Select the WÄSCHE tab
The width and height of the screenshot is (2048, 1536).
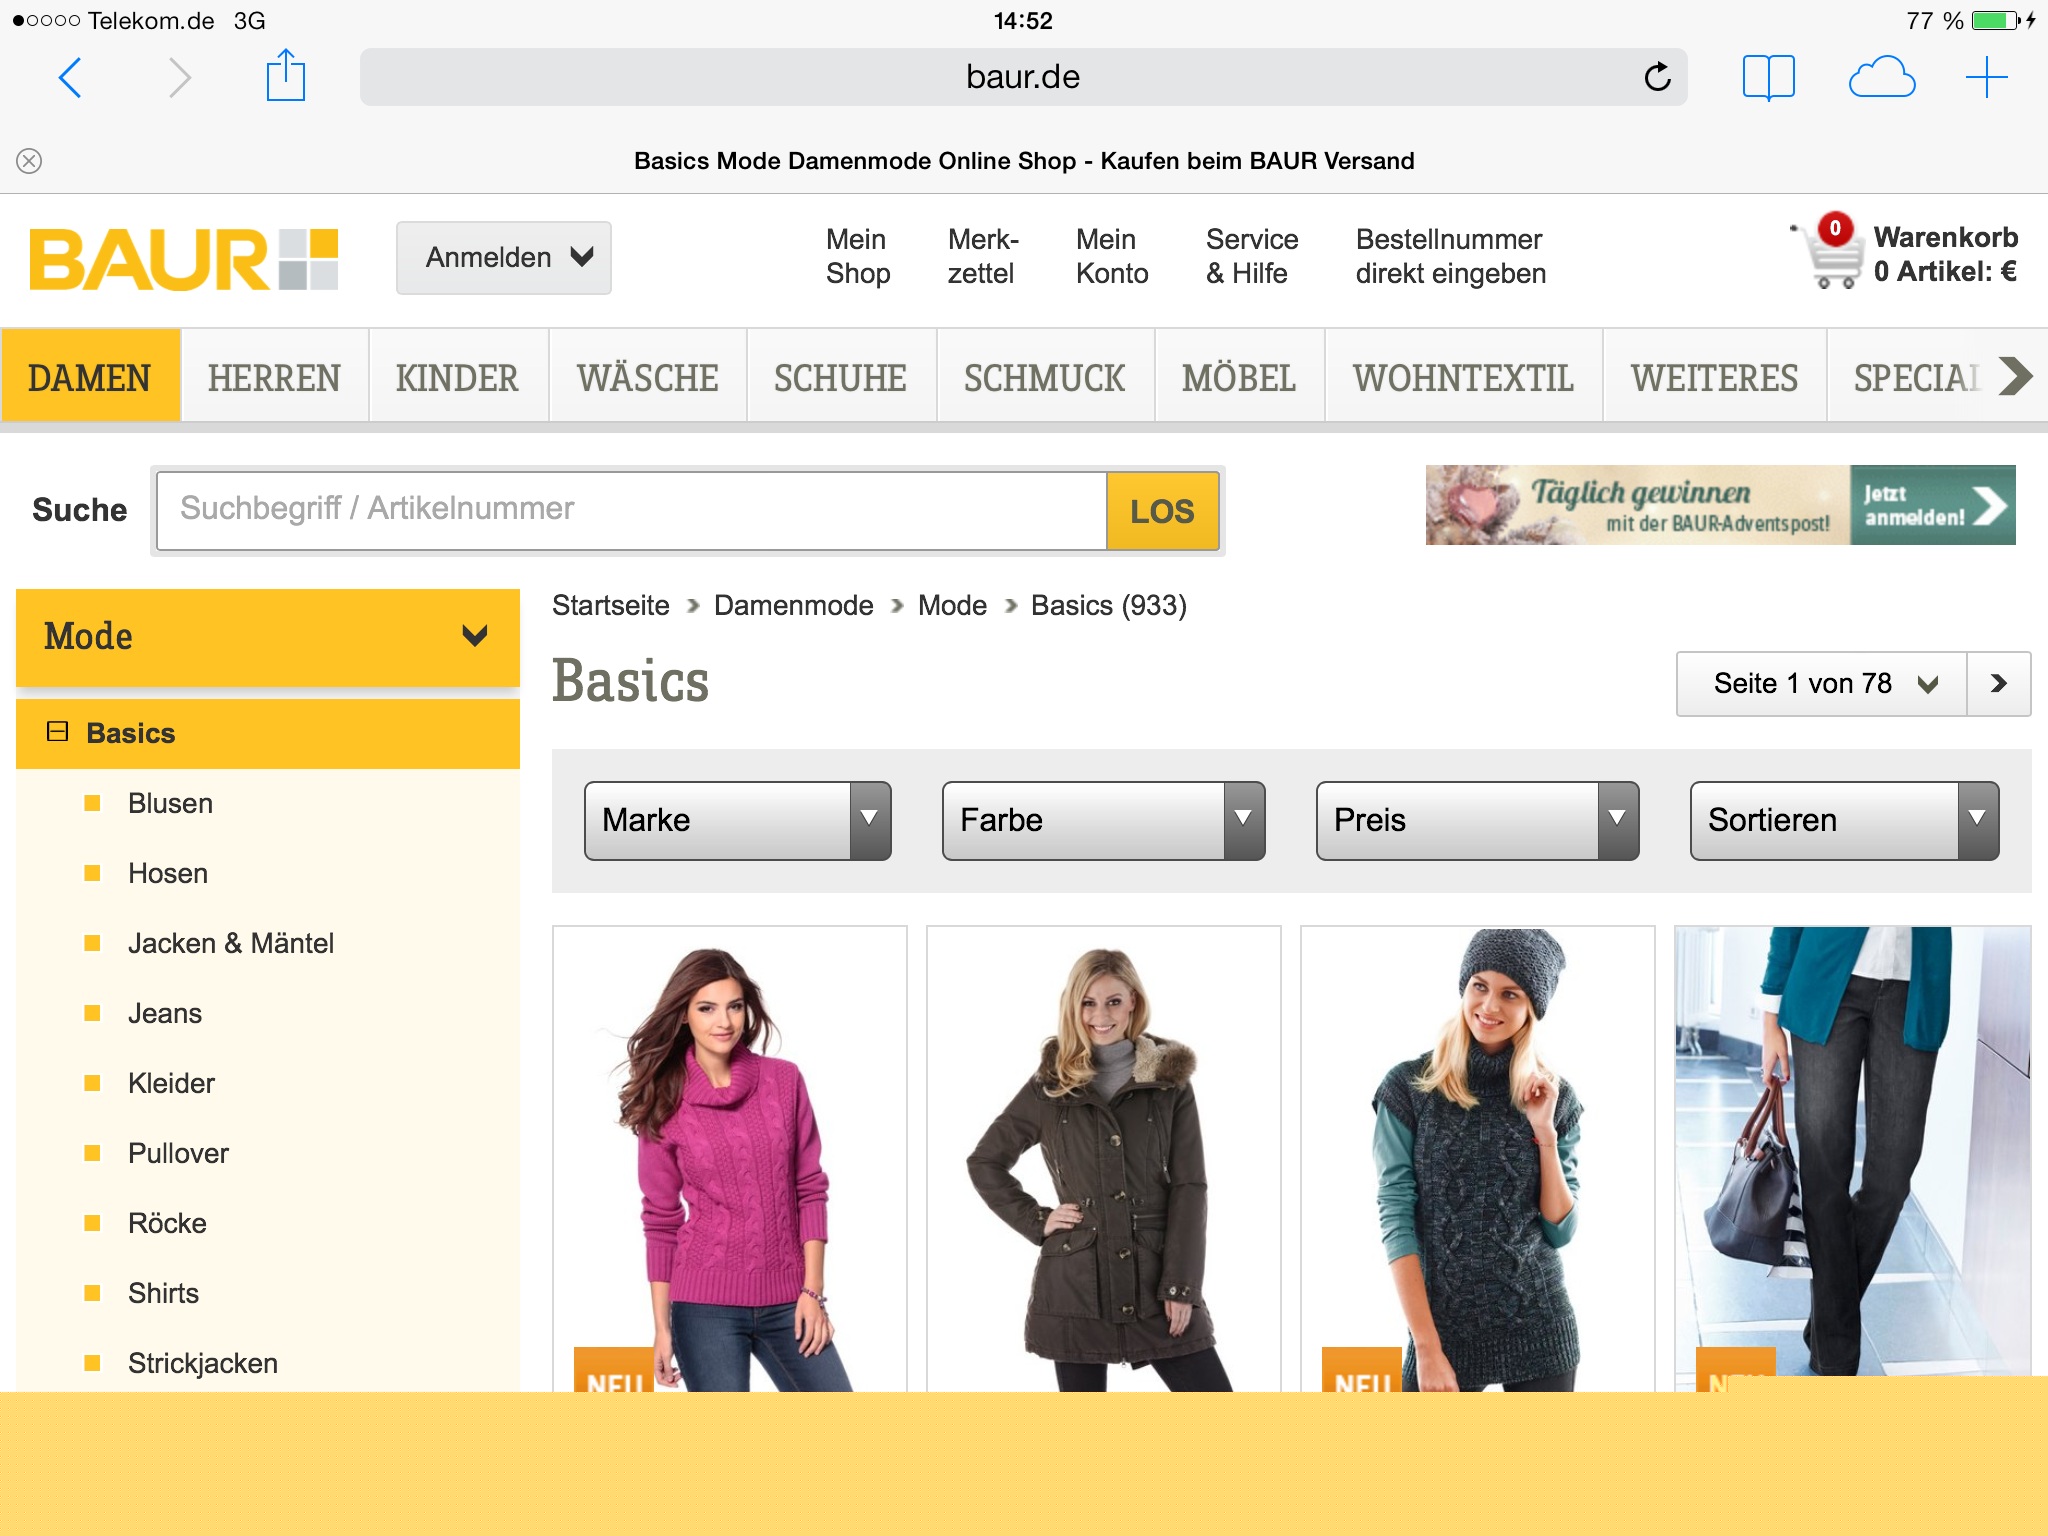click(647, 377)
